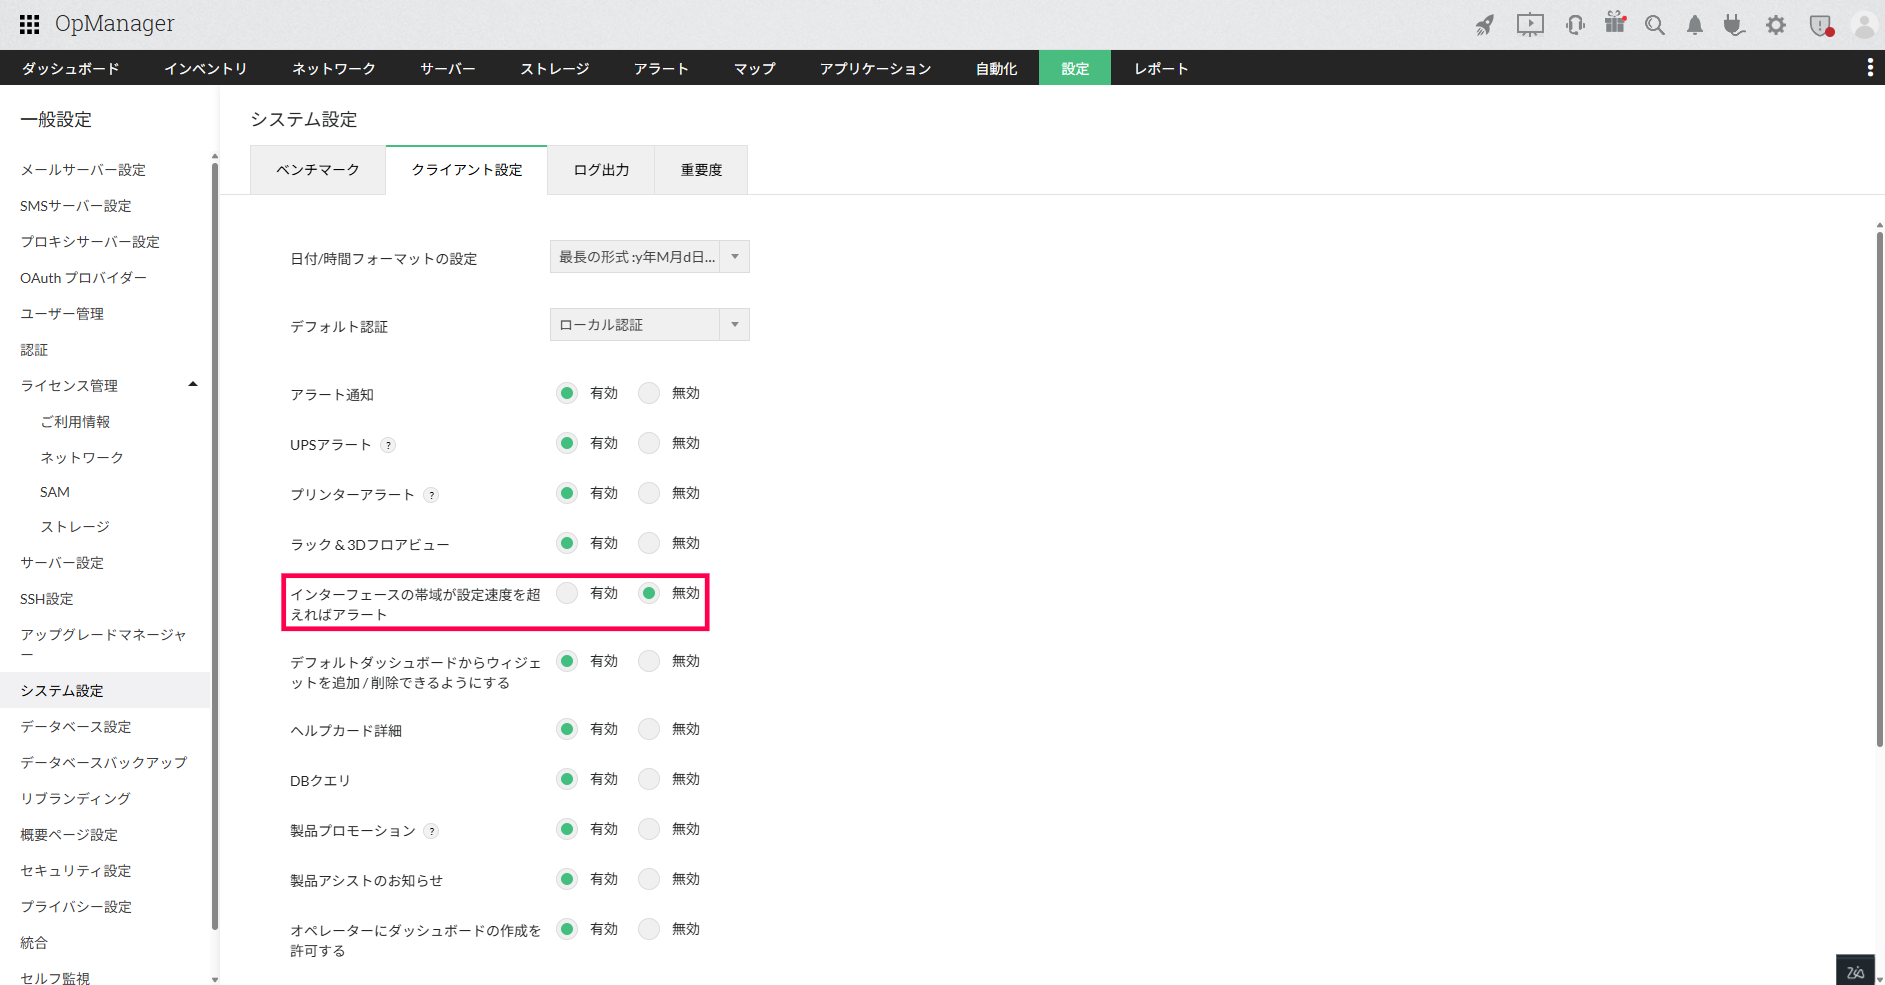Open the three-dot more menu in navbar

[1870, 67]
